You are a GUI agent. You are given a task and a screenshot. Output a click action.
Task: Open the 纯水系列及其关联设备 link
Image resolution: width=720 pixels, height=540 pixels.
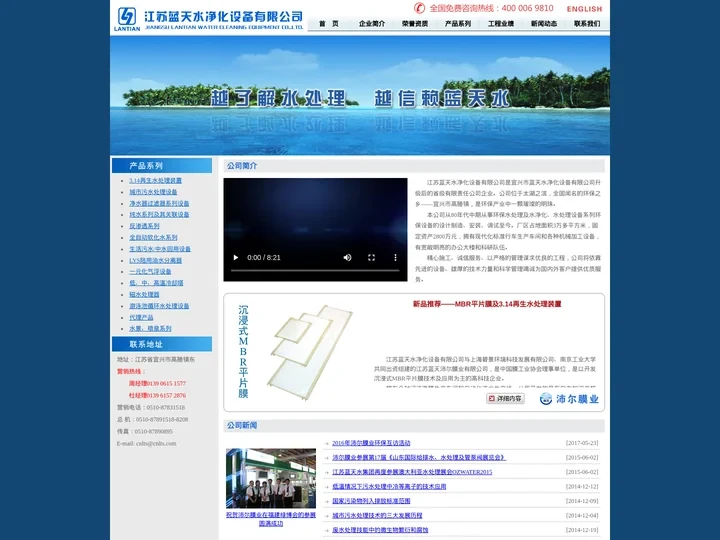pyautogui.click(x=159, y=214)
